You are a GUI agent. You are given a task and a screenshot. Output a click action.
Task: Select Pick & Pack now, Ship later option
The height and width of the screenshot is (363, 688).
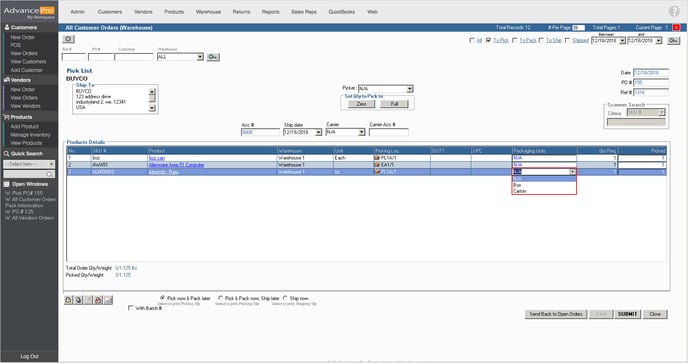pos(220,298)
